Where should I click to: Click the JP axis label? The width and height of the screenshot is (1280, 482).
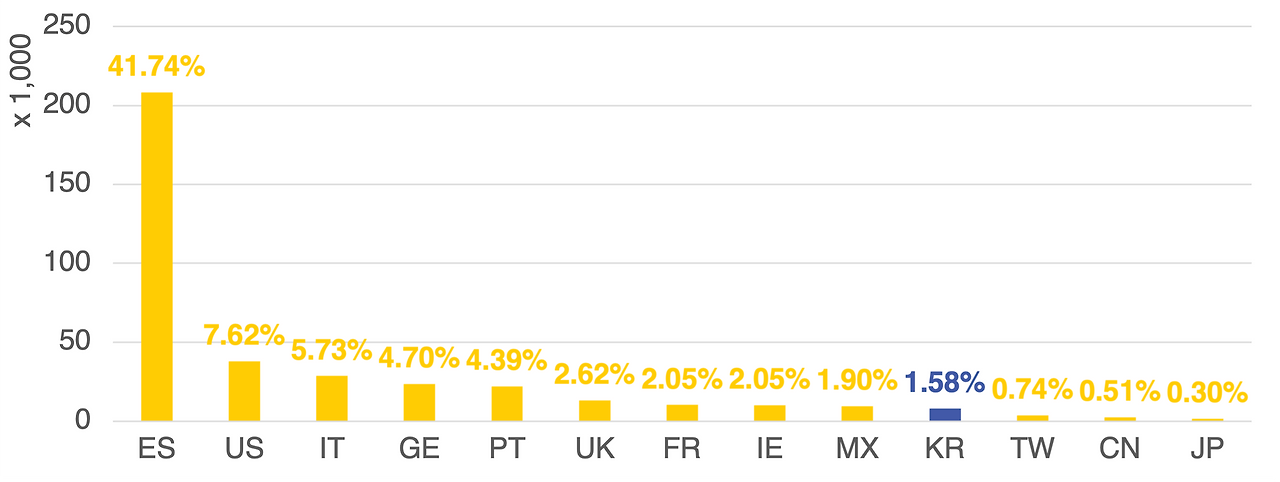(1208, 449)
